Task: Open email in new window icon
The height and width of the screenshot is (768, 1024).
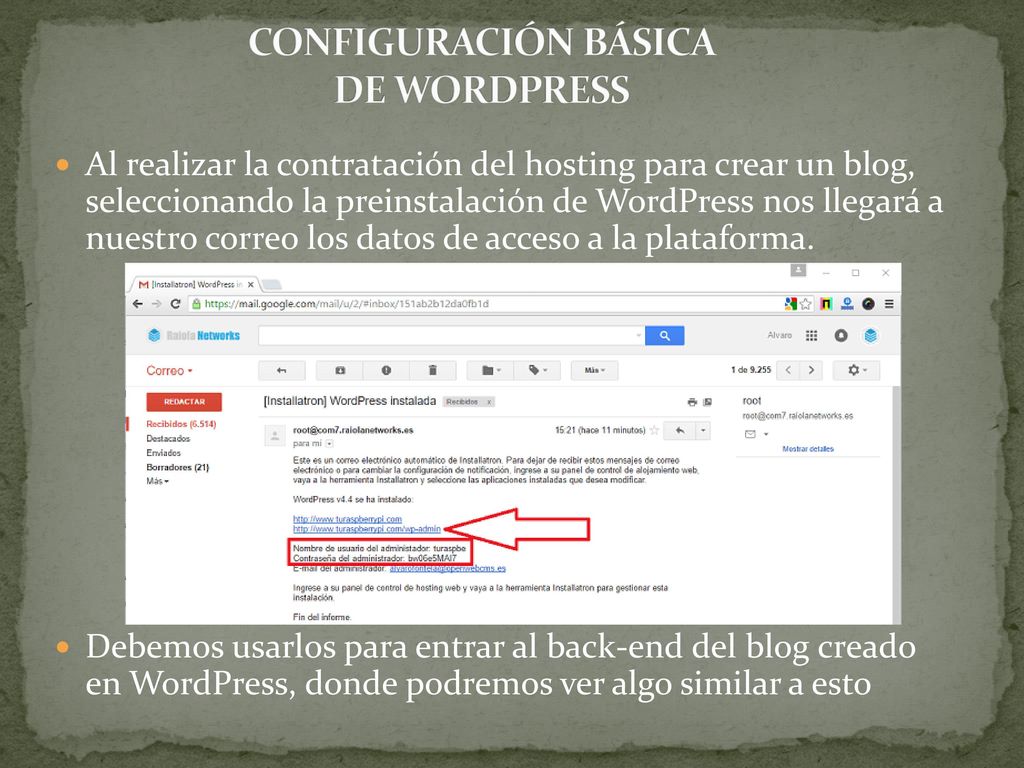Action: point(707,402)
